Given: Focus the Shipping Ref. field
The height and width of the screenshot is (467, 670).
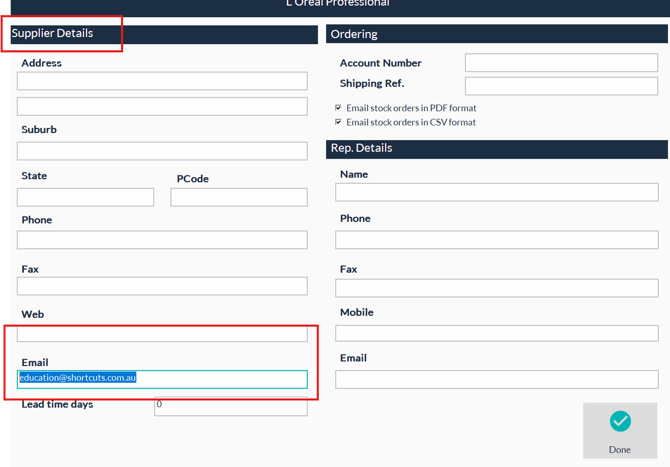Looking at the screenshot, I should point(561,85).
